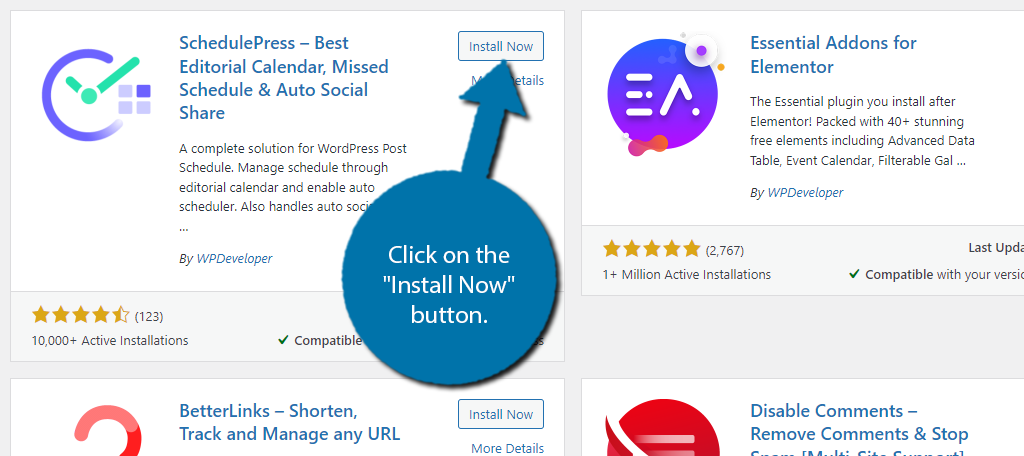Click the SchedulePress clock logo icon
Screen dimensions: 1024x456
pyautogui.click(x=97, y=95)
